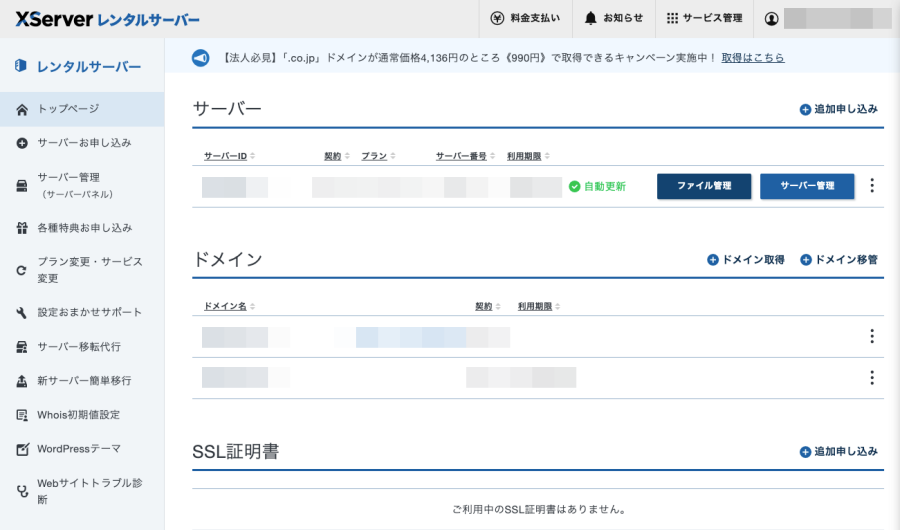900x530 pixels.
Task: Click the ドメイン移管 link
Action: pyautogui.click(x=838, y=260)
